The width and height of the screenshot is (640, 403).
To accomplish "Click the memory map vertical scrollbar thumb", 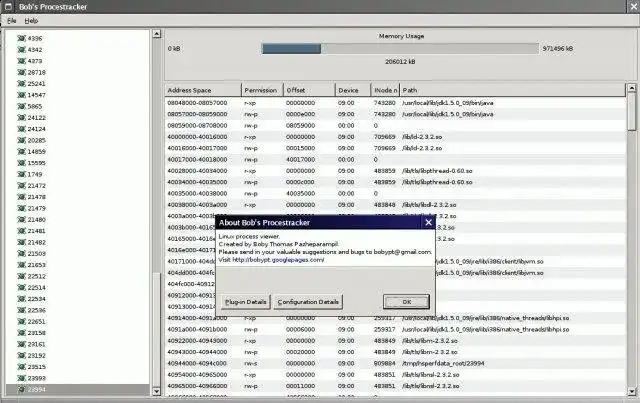I will pyautogui.click(x=632, y=111).
